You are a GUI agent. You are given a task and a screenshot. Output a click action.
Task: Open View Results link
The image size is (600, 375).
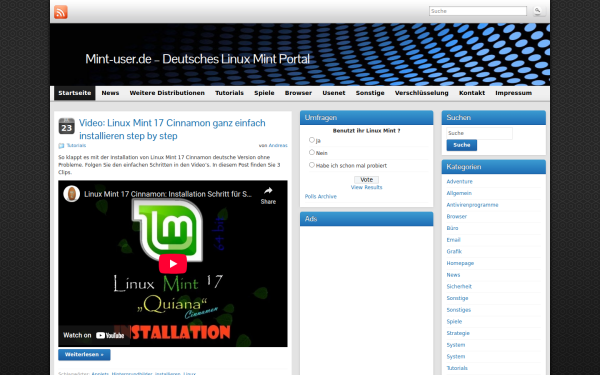coord(366,188)
